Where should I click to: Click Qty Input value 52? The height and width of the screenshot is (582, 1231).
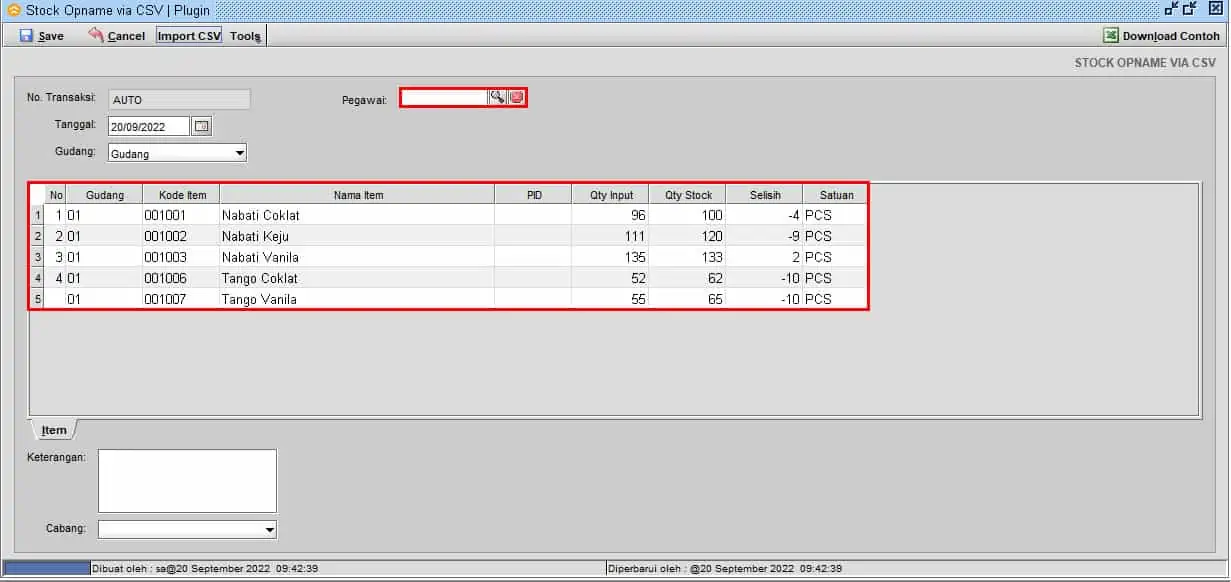611,278
